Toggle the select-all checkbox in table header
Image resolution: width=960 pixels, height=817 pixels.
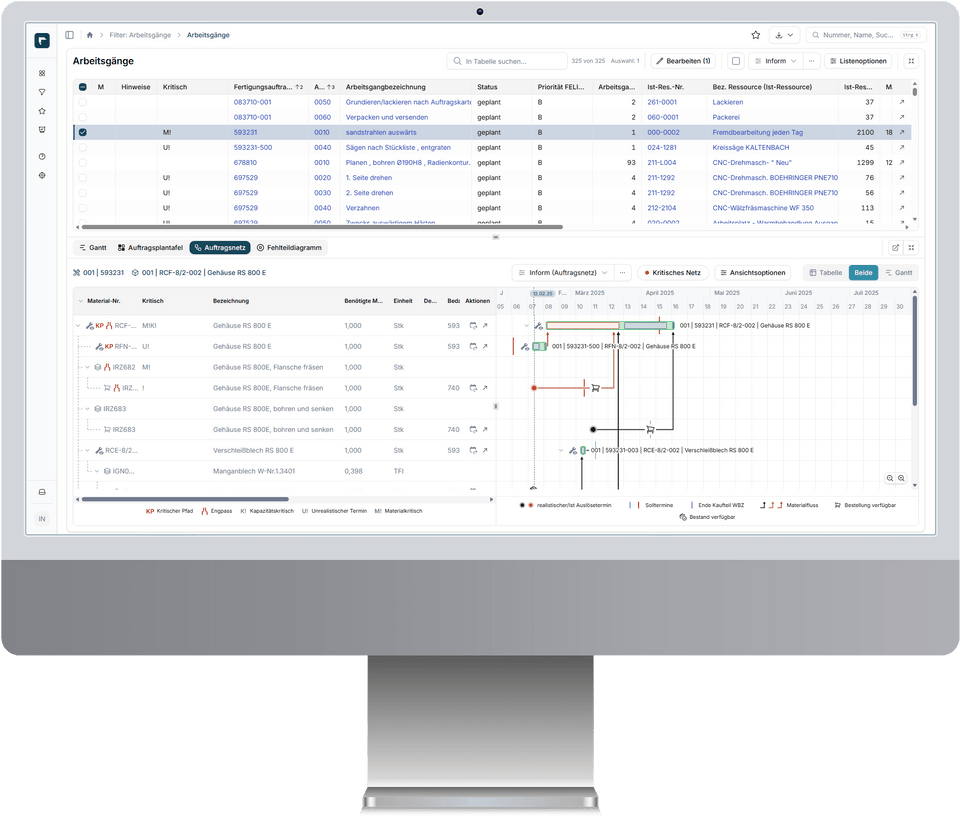point(83,87)
